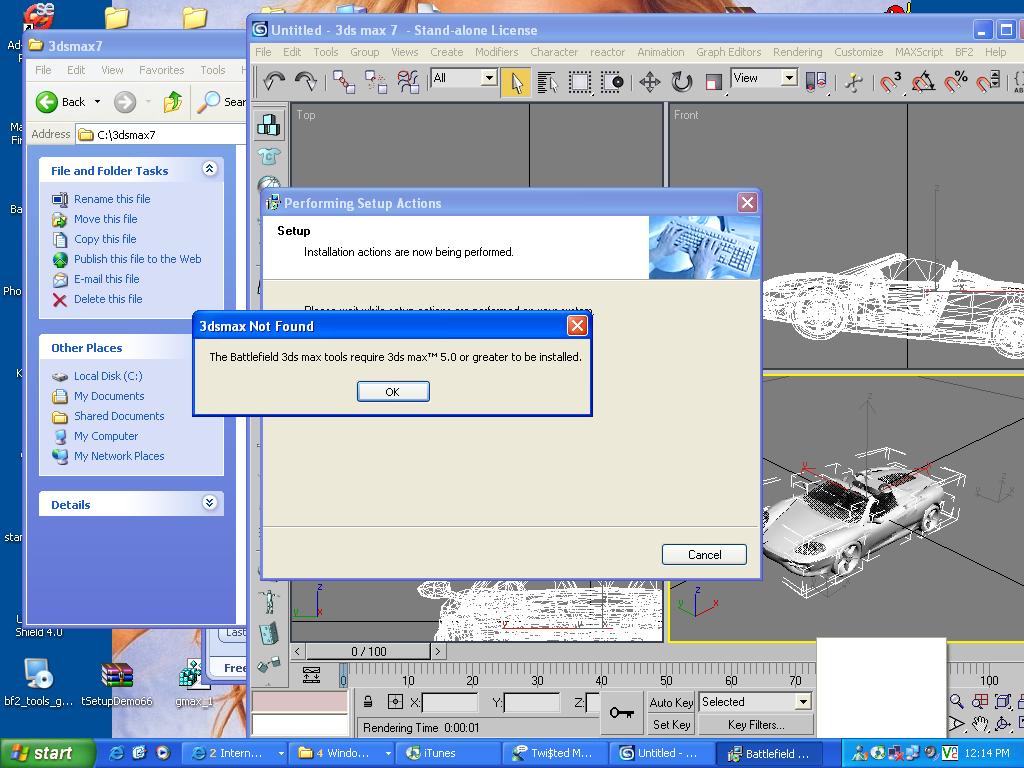Open the 'View' reference coordinate dropdown
Viewport: 1024px width, 768px height.
(789, 78)
